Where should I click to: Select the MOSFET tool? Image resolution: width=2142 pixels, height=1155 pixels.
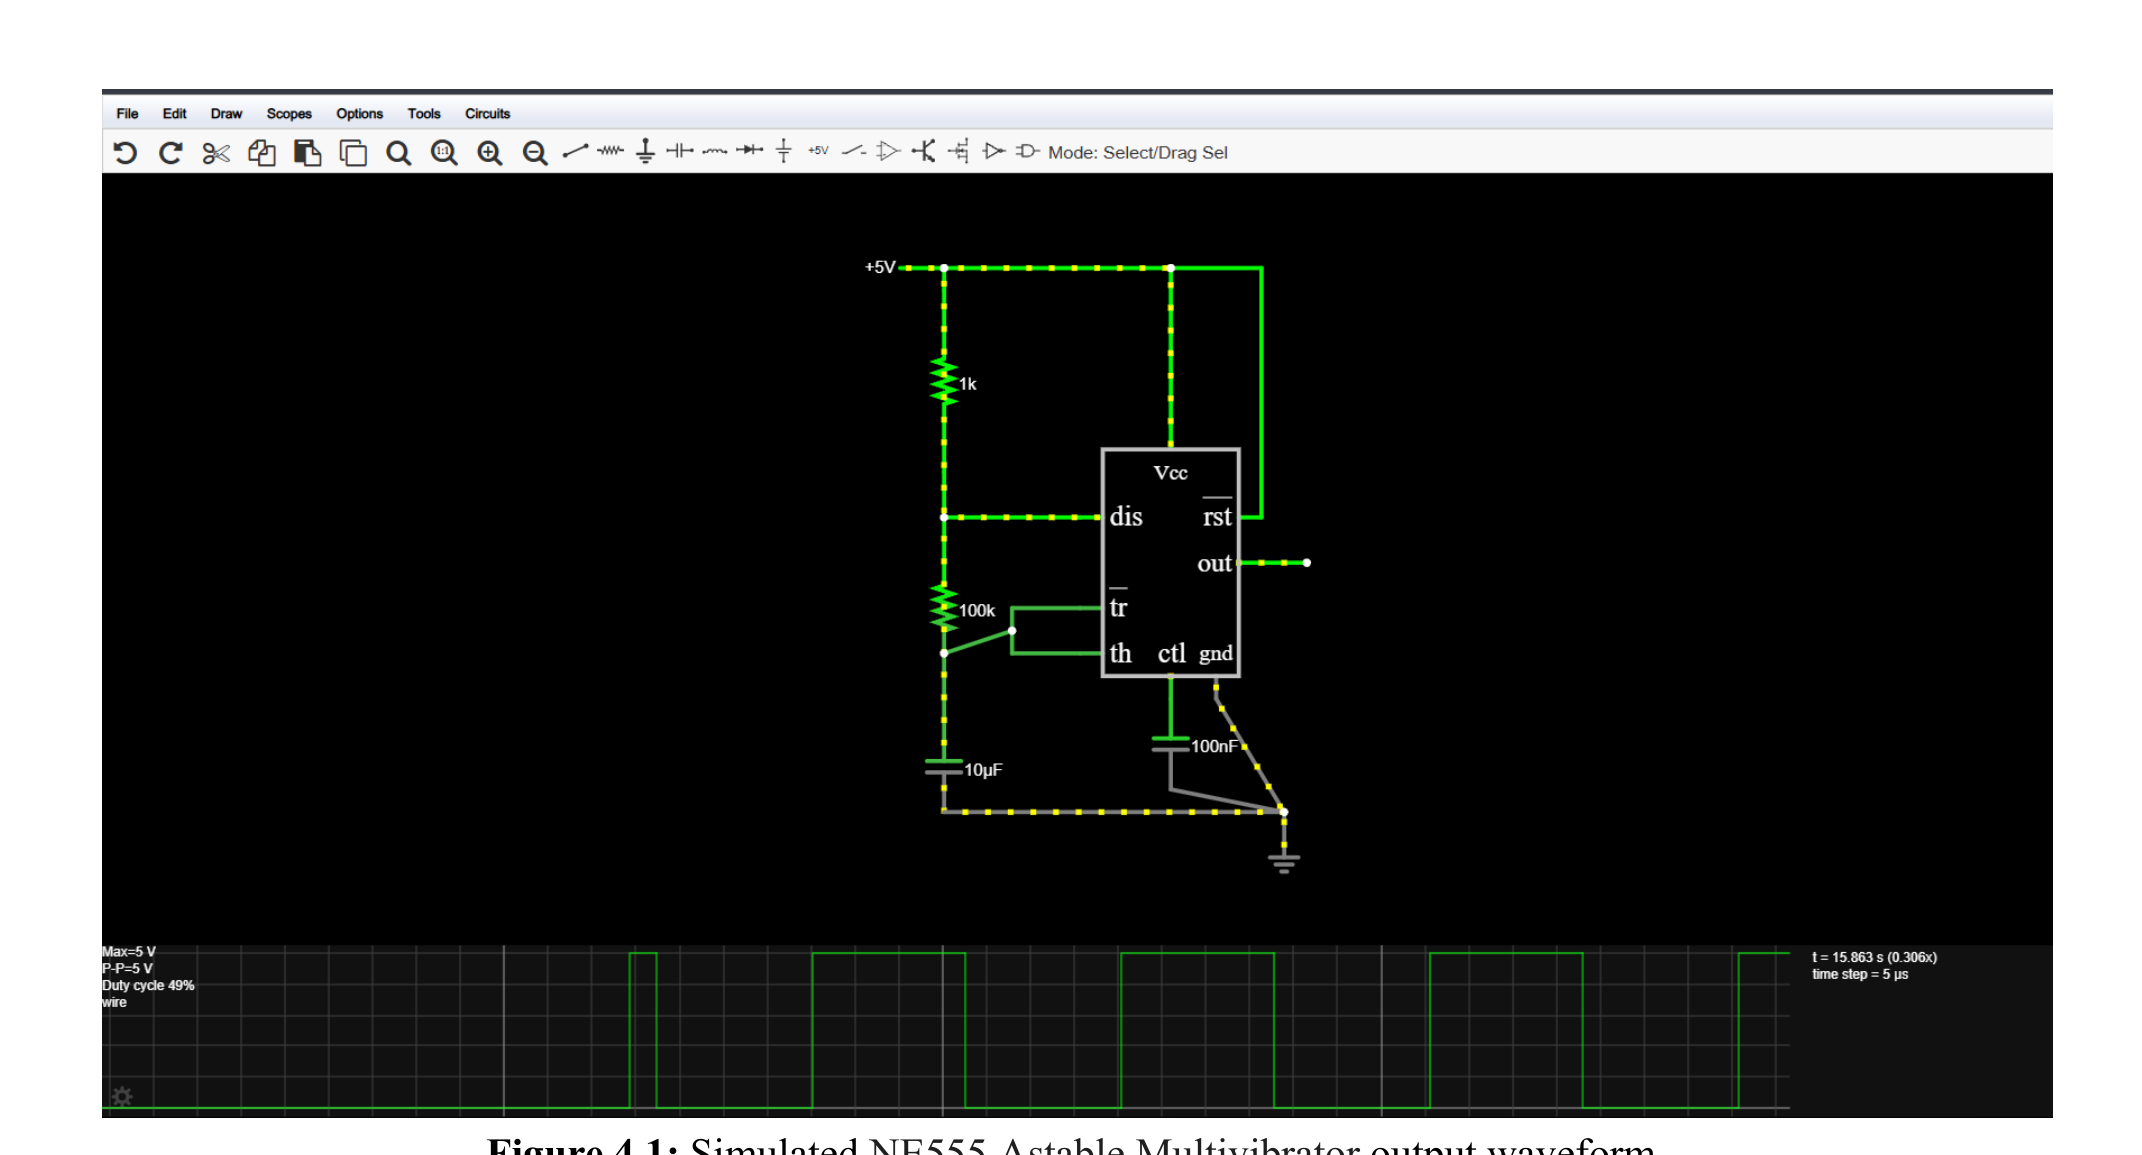pyautogui.click(x=958, y=151)
